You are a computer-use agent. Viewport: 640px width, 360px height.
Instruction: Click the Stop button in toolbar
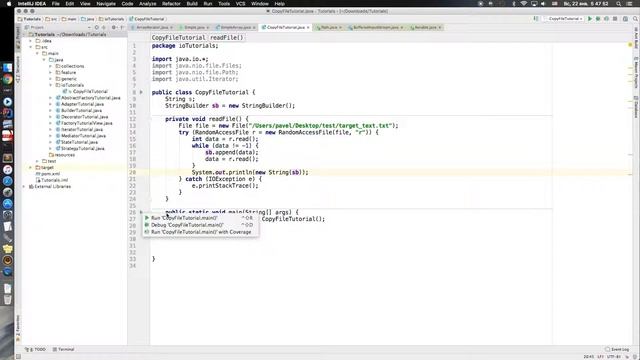click(615, 19)
